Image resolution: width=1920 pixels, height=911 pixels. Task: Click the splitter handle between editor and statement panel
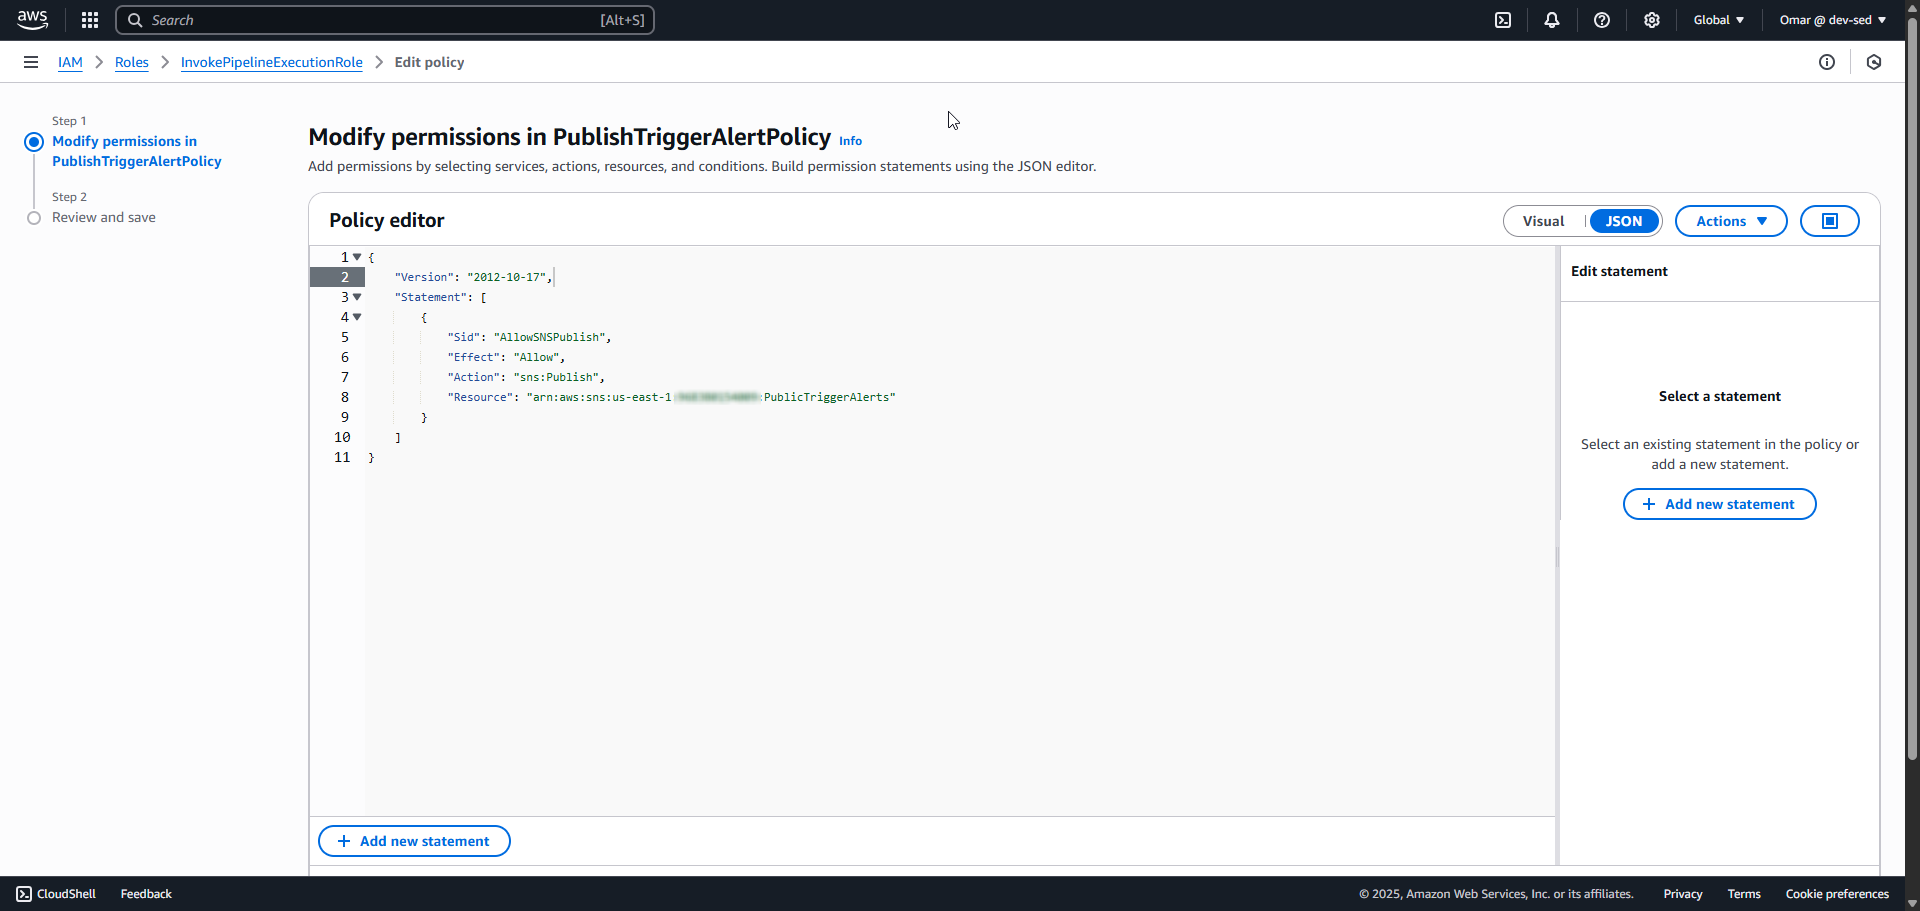(x=1558, y=555)
